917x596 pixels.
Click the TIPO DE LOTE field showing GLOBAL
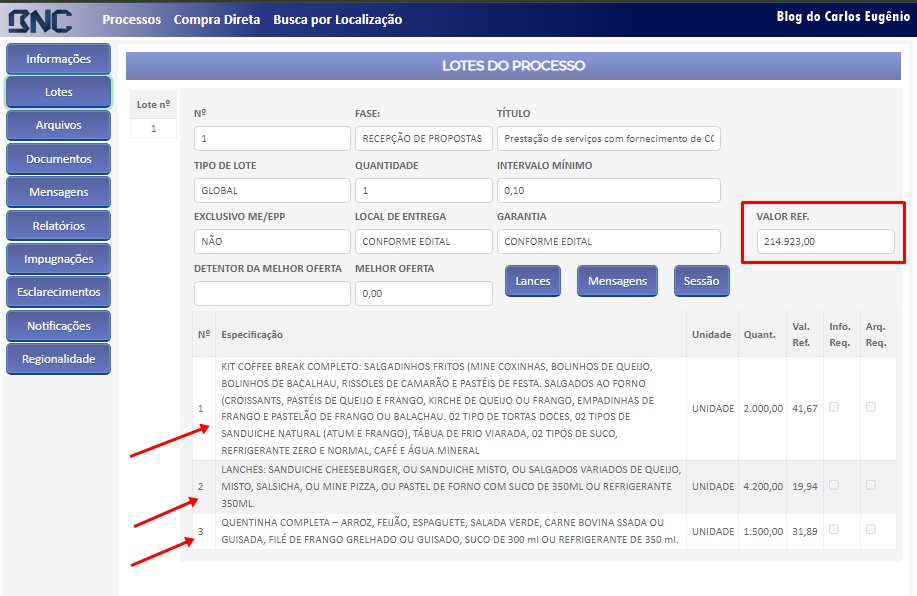[272, 191]
